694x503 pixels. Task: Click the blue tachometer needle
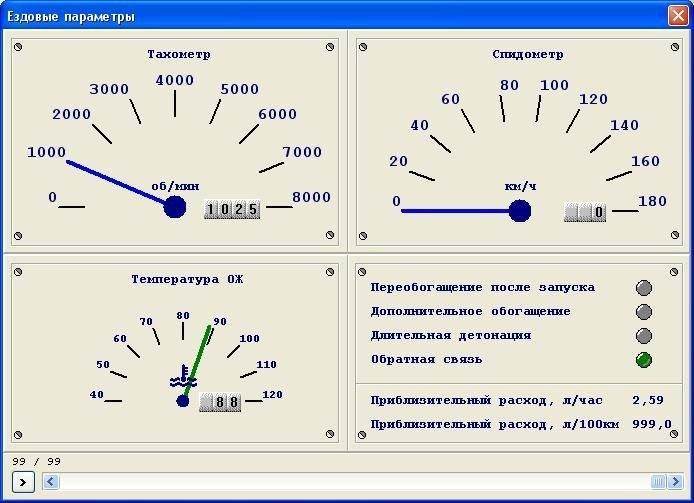115,181
